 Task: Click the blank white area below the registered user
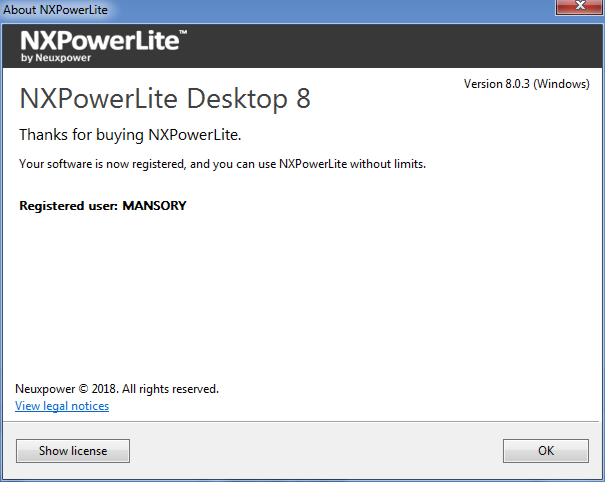[x=300, y=290]
